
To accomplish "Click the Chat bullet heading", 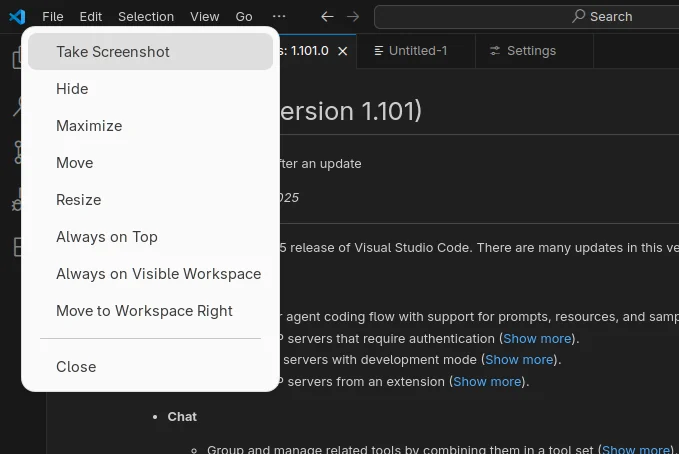I will click(x=182, y=417).
